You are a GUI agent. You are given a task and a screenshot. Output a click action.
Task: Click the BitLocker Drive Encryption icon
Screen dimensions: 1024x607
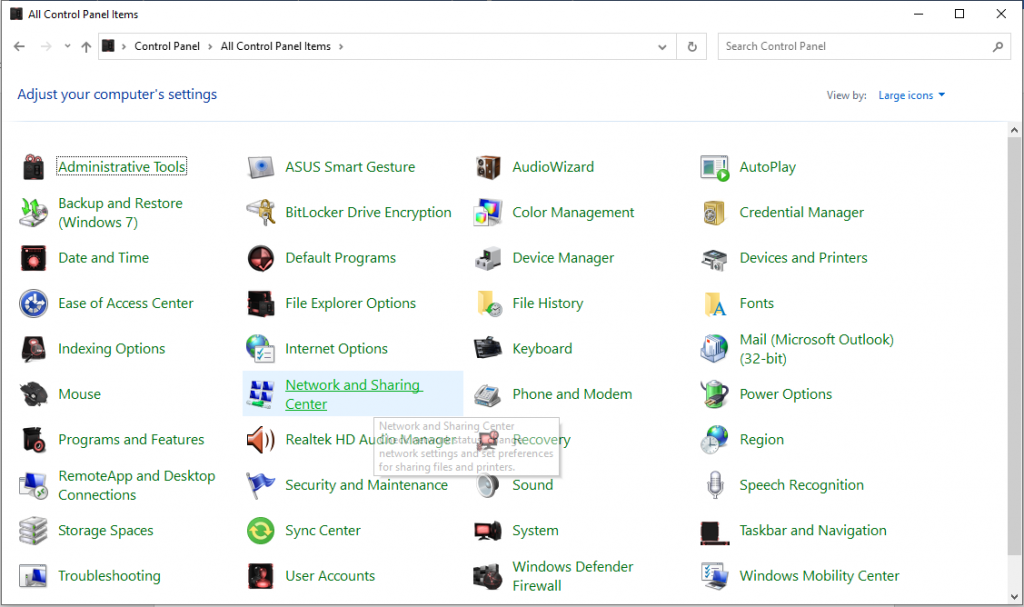(261, 213)
